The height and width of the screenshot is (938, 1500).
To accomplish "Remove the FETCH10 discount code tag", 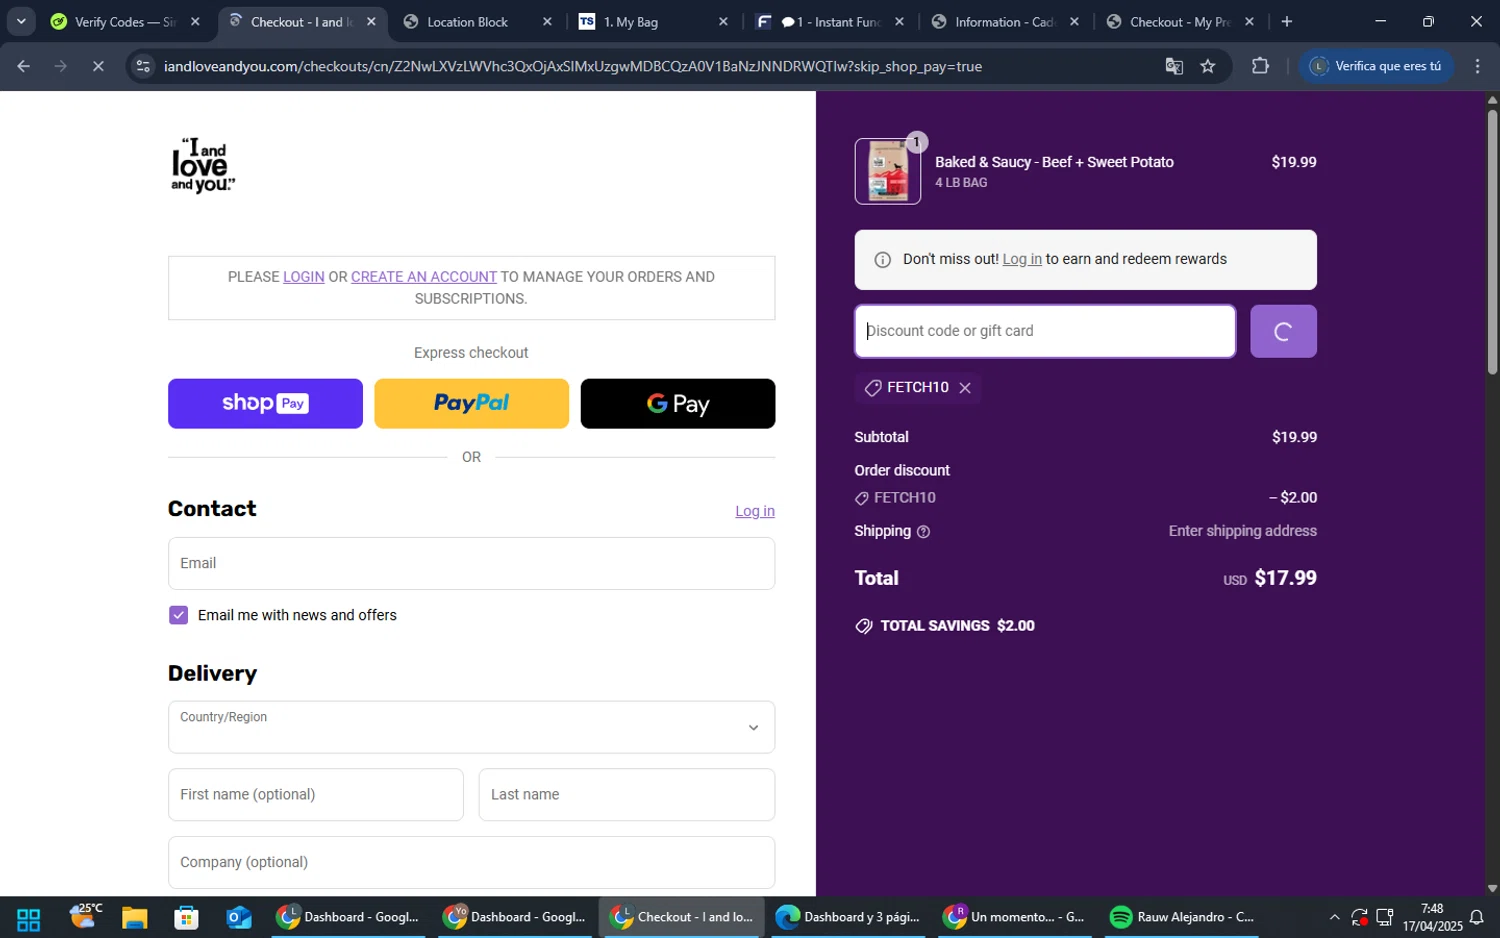I will coord(965,388).
